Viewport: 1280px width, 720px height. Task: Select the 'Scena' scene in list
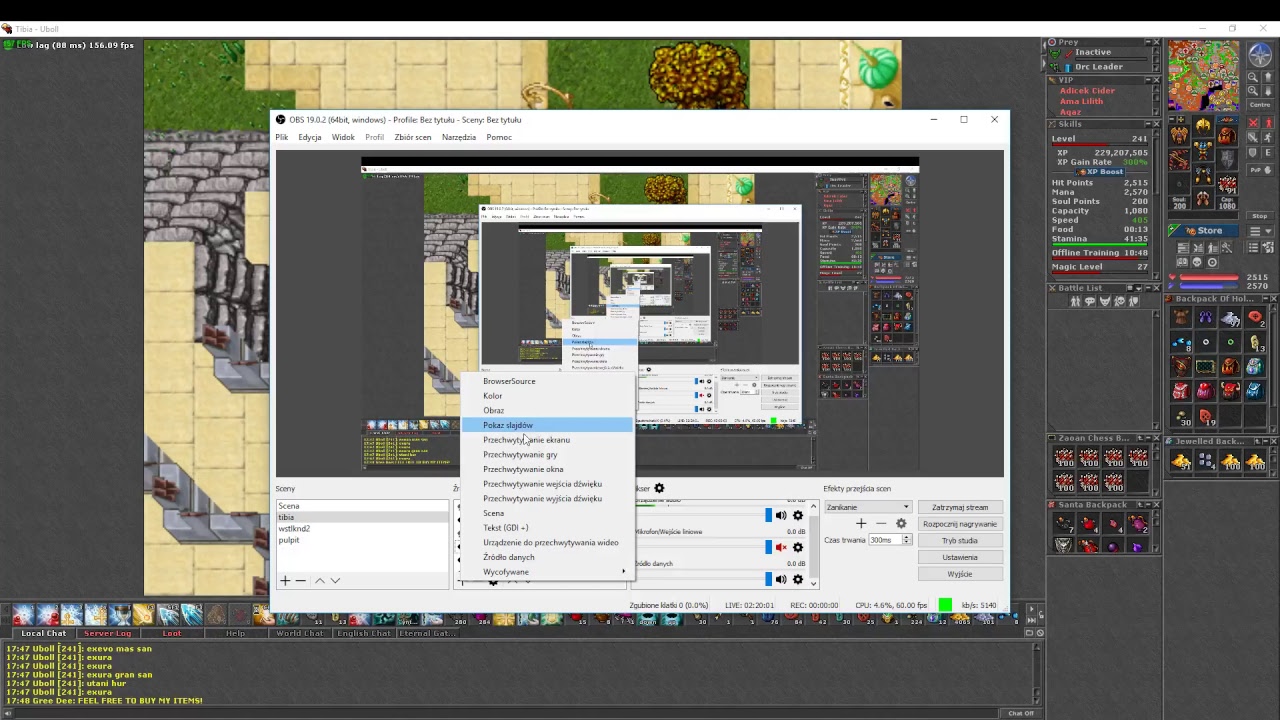362,506
